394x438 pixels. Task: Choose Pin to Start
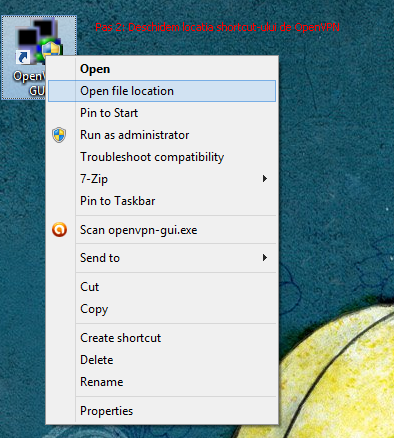coord(162,113)
